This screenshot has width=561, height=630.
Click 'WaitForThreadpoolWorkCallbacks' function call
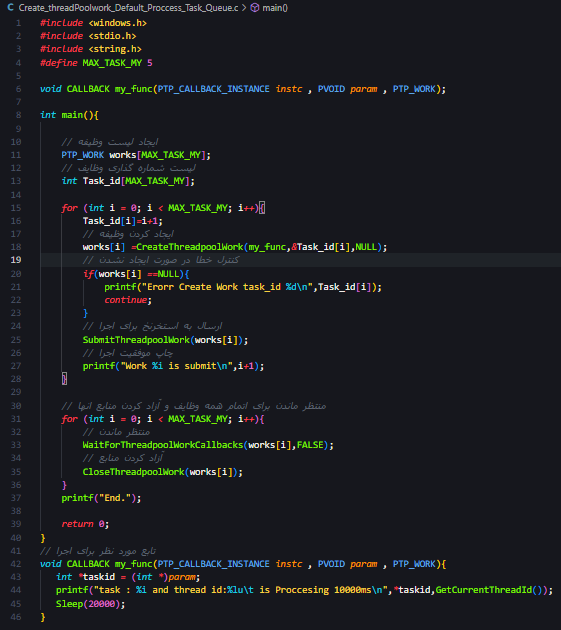[x=163, y=445]
